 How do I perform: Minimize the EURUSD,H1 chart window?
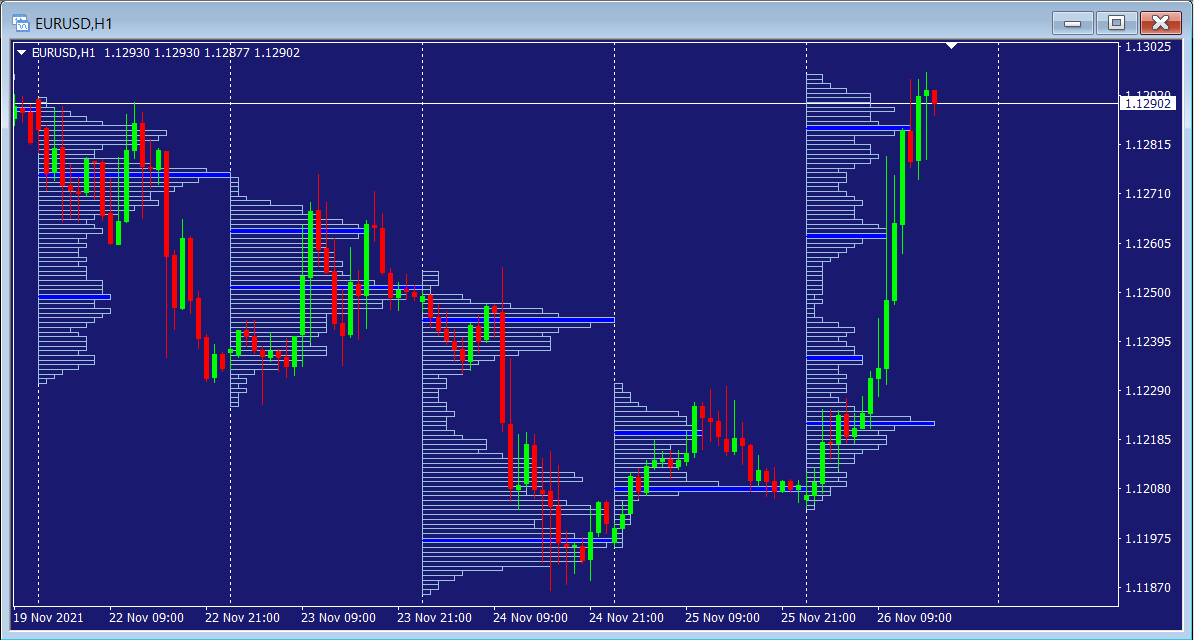[x=1073, y=22]
